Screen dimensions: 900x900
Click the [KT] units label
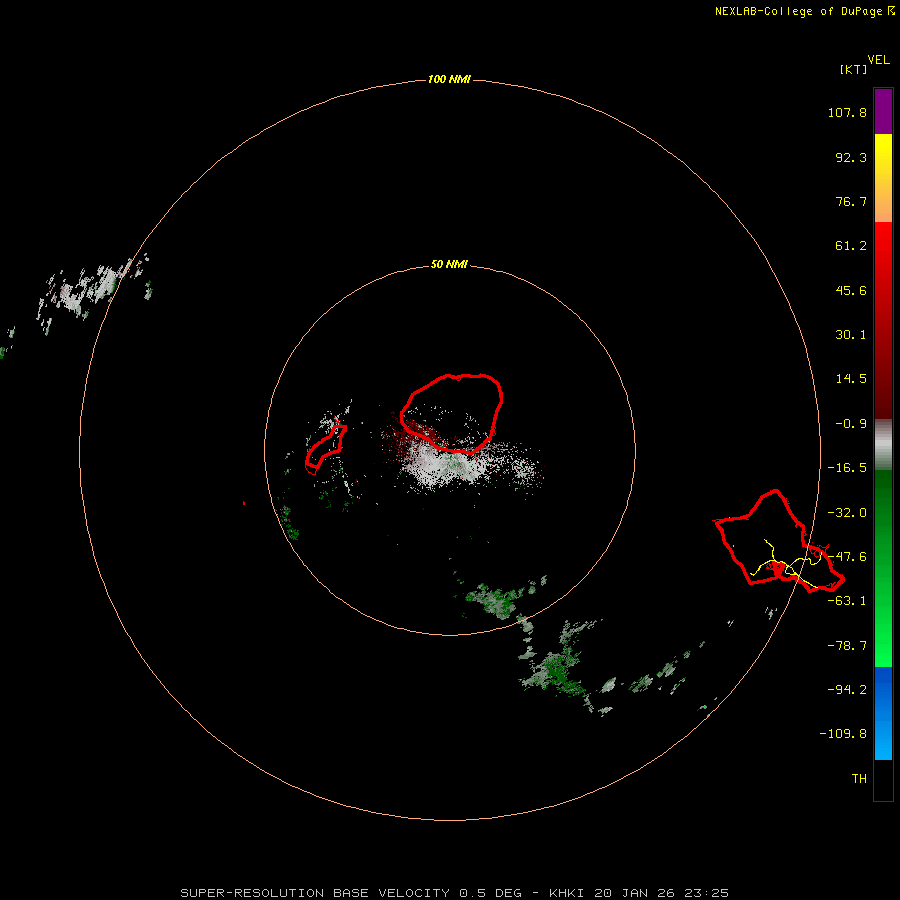point(853,69)
